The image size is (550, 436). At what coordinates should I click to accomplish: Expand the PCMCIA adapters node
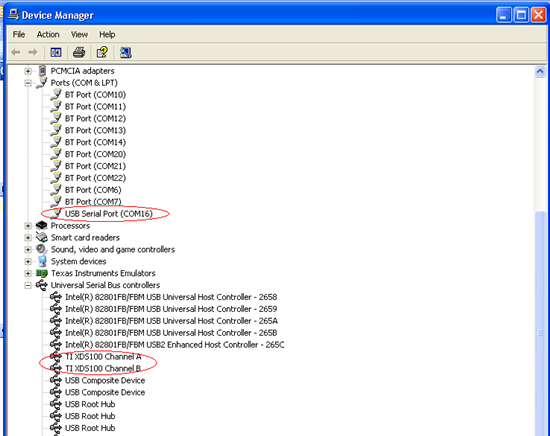tap(28, 71)
